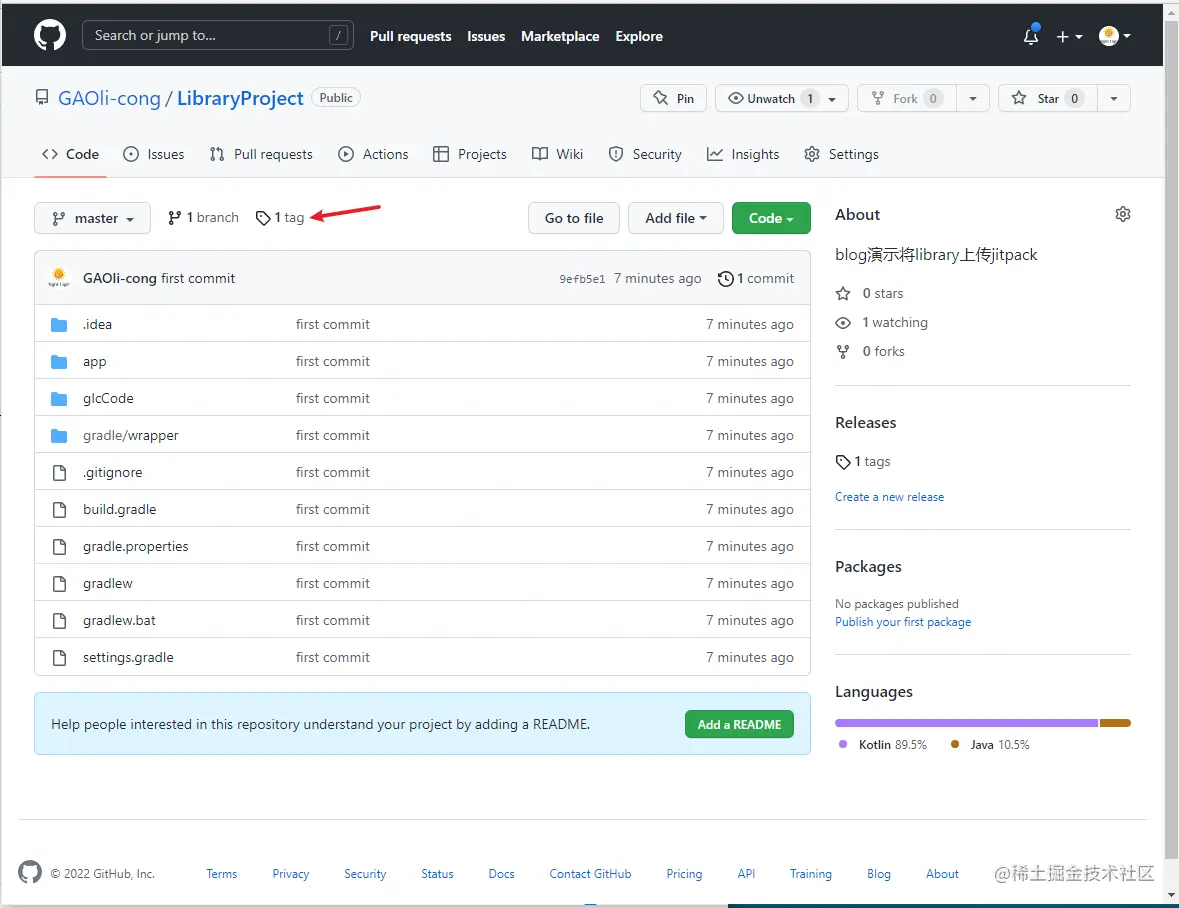This screenshot has width=1179, height=908.
Task: Switch to the Issues tab
Action: [154, 154]
